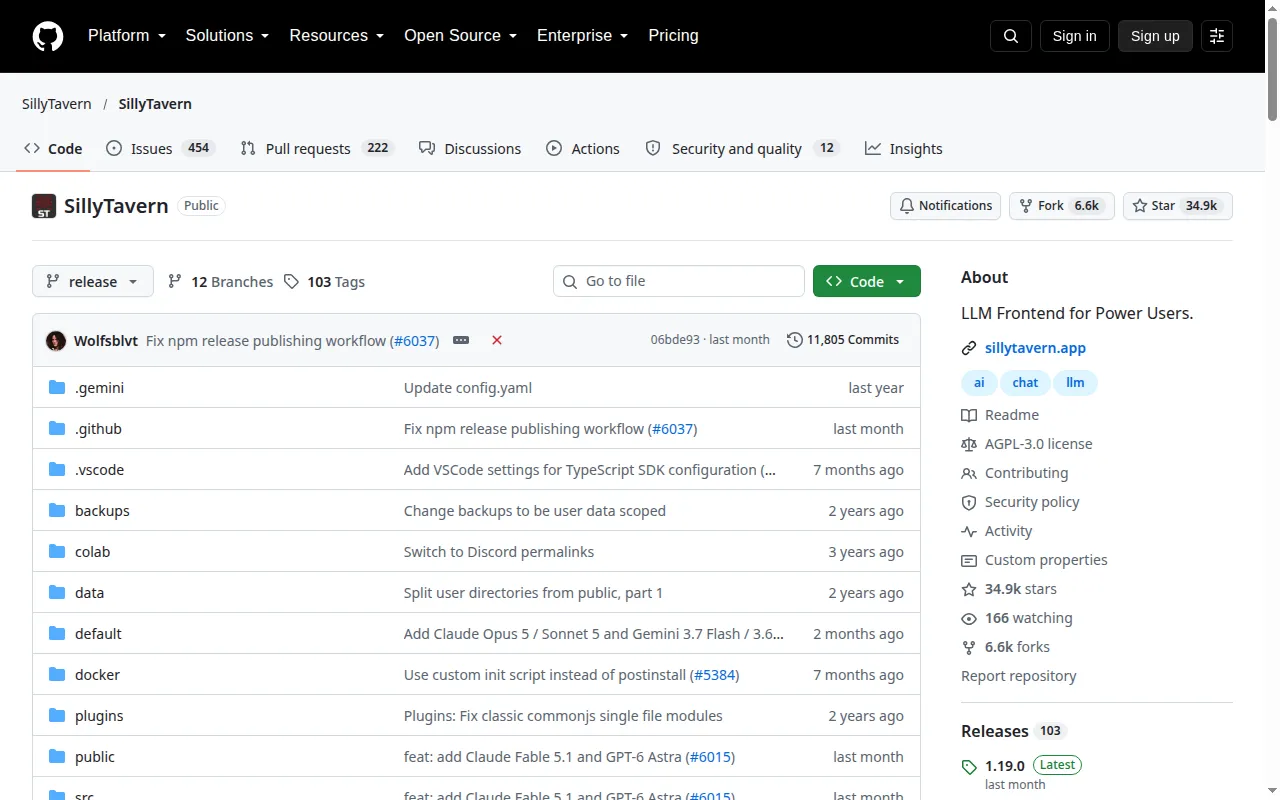The image size is (1280, 800).
Task: Expand the Enterprise menu
Action: pyautogui.click(x=582, y=36)
